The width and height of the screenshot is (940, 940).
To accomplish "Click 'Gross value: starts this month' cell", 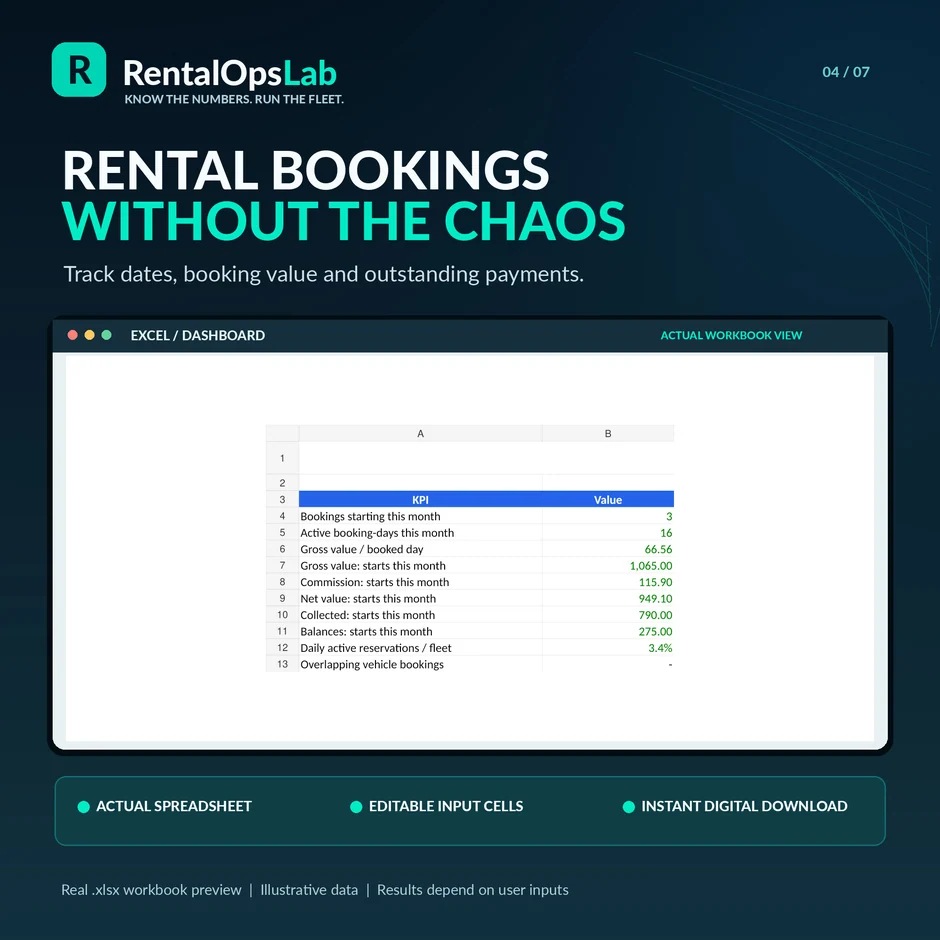I will [420, 566].
